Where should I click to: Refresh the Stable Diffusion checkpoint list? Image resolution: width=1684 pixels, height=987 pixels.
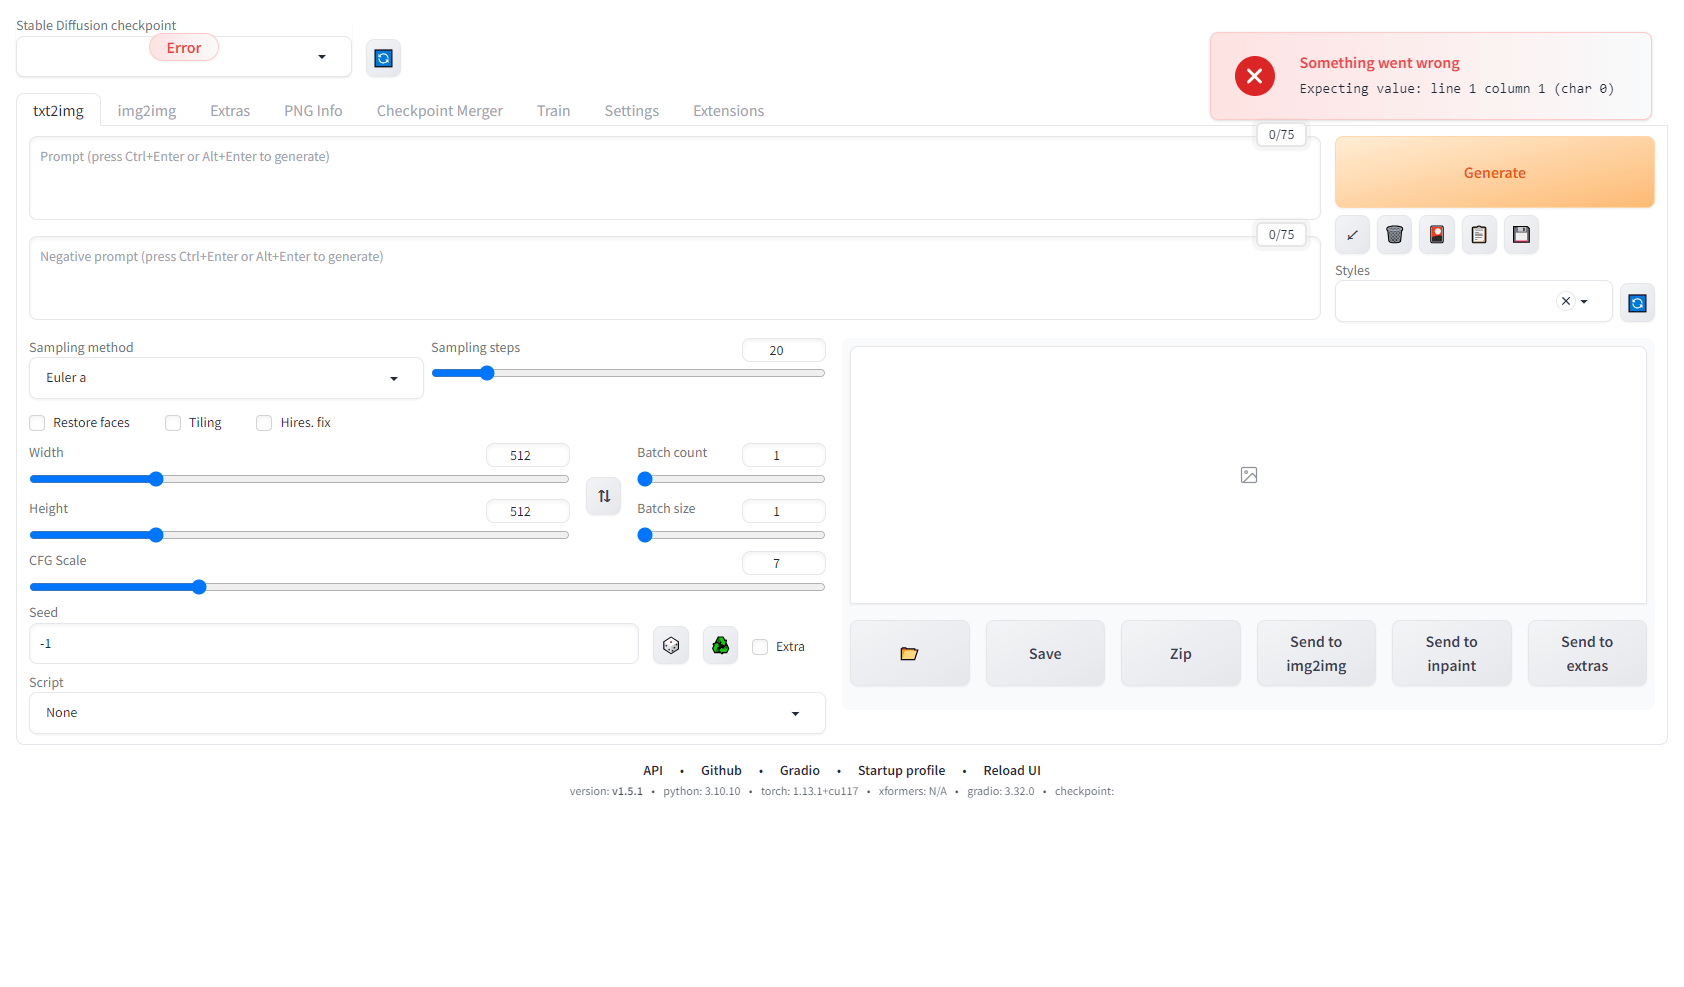(x=383, y=58)
